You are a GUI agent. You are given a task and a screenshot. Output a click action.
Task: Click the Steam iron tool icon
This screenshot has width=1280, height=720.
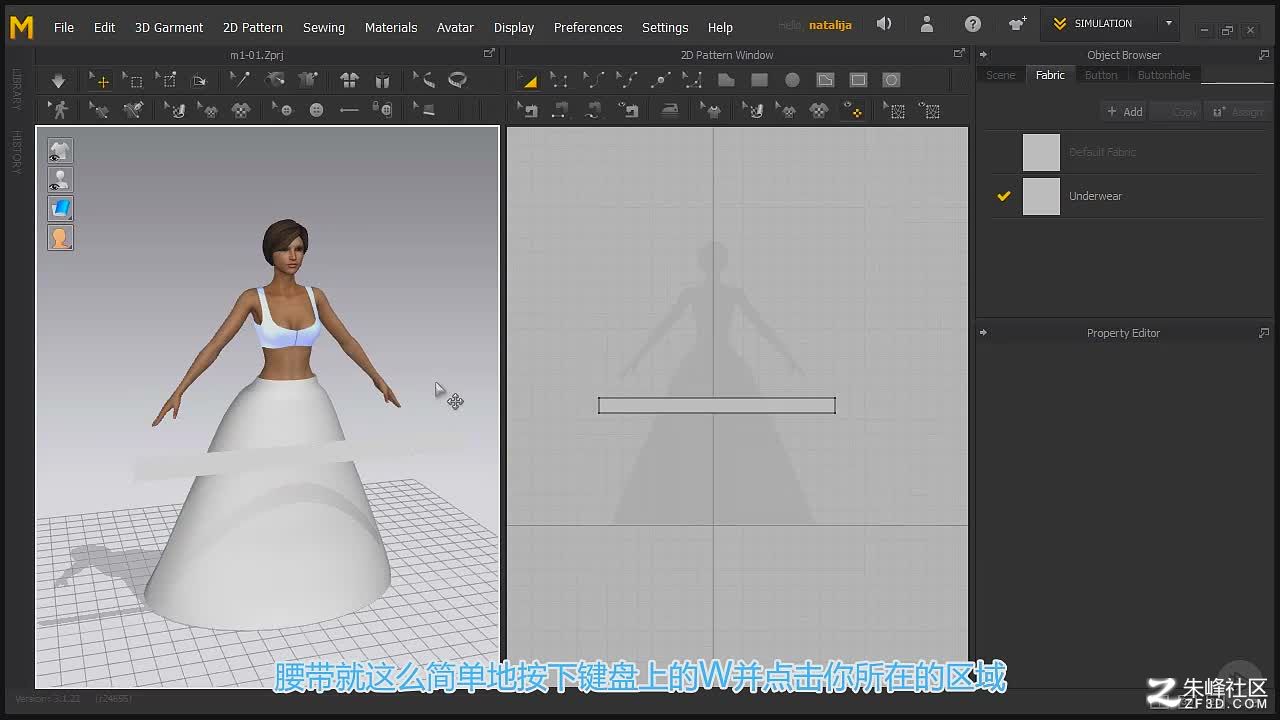(670, 110)
